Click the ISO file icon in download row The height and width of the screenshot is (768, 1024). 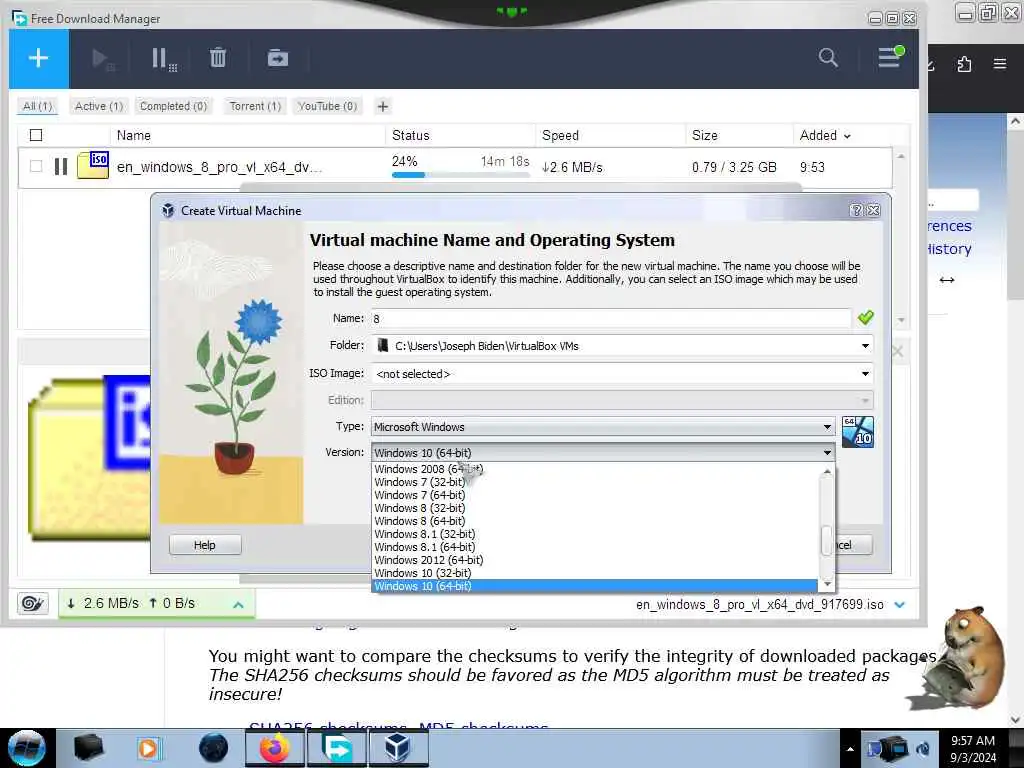(x=93, y=165)
